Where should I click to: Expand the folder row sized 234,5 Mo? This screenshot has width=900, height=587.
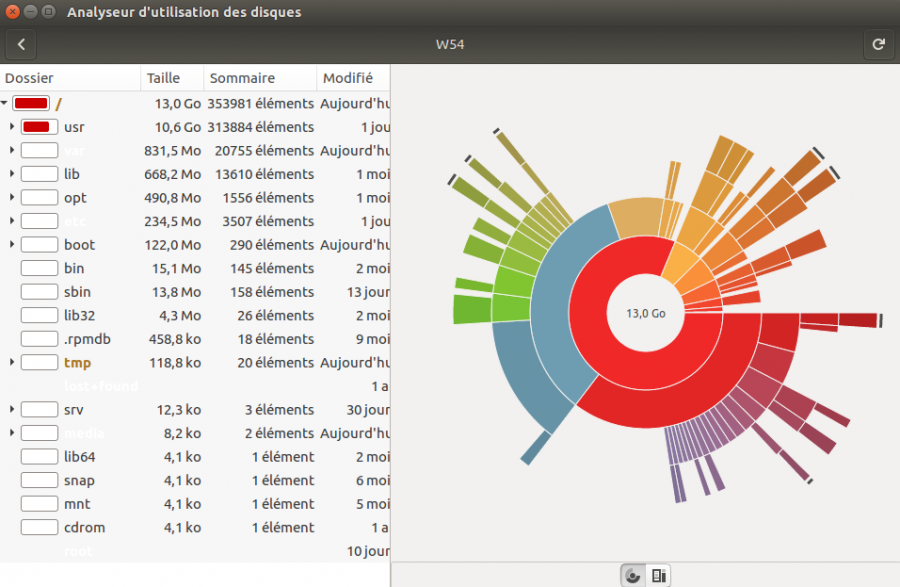[12, 221]
